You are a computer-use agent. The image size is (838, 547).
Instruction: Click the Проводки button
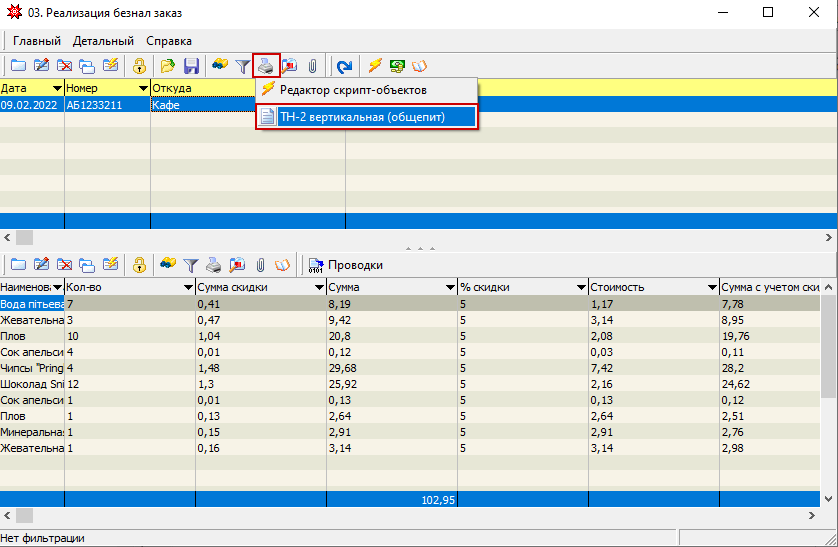click(x=346, y=265)
